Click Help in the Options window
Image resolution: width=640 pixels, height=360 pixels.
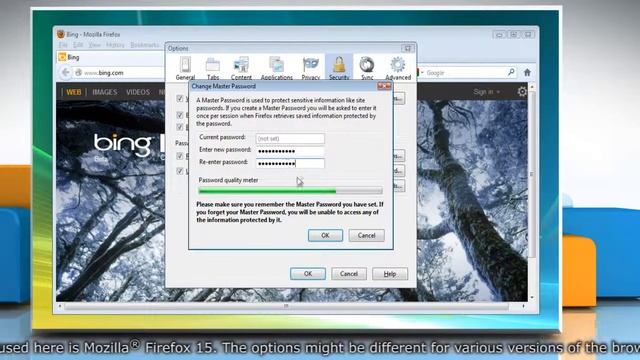(390, 274)
